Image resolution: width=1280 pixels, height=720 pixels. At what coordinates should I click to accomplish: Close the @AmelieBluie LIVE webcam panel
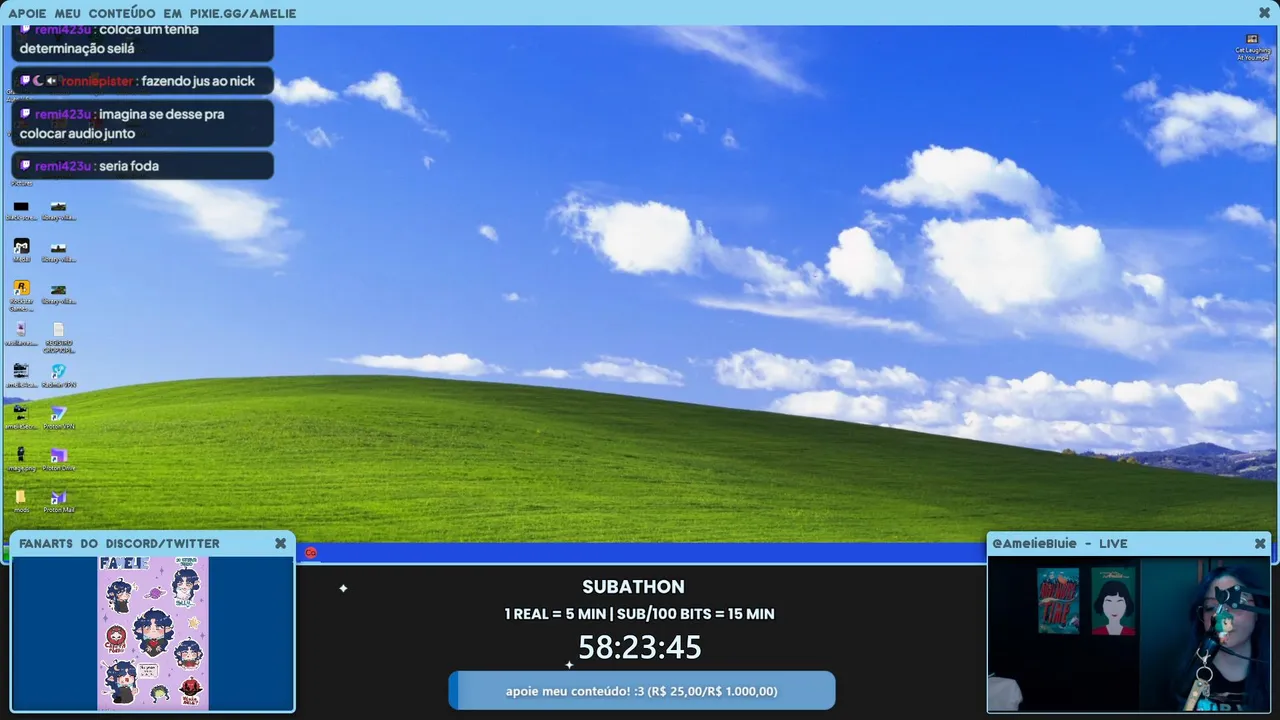(1260, 543)
